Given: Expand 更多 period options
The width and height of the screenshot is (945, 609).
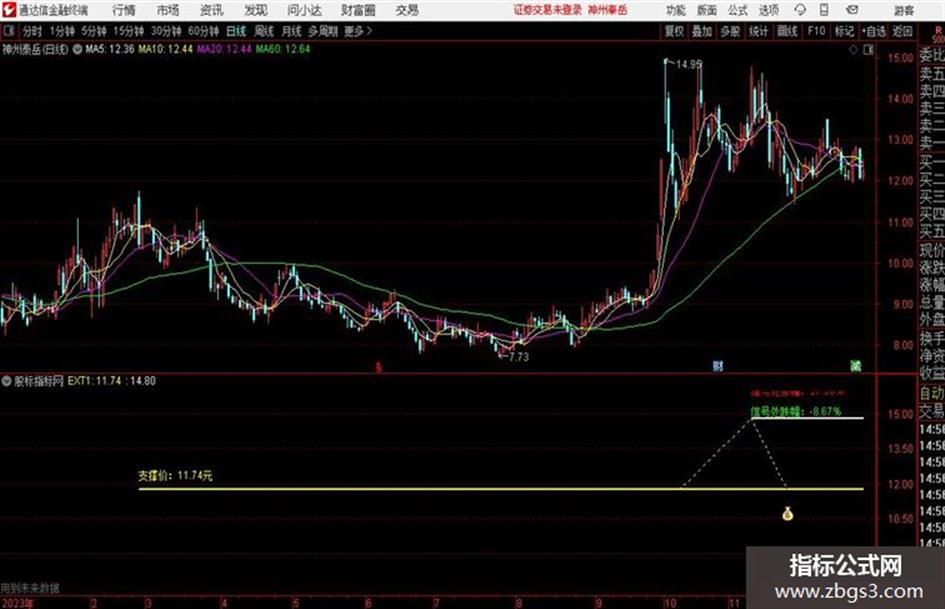Looking at the screenshot, I should point(357,31).
